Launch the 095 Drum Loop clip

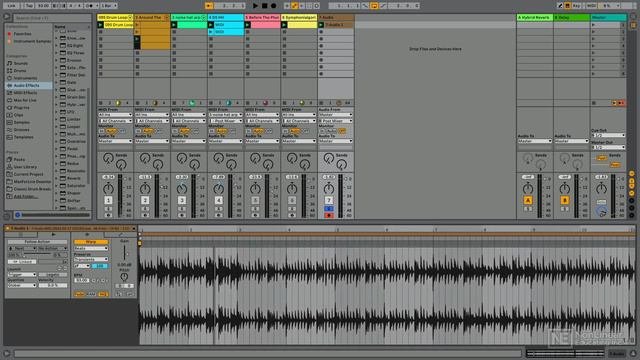click(100, 25)
